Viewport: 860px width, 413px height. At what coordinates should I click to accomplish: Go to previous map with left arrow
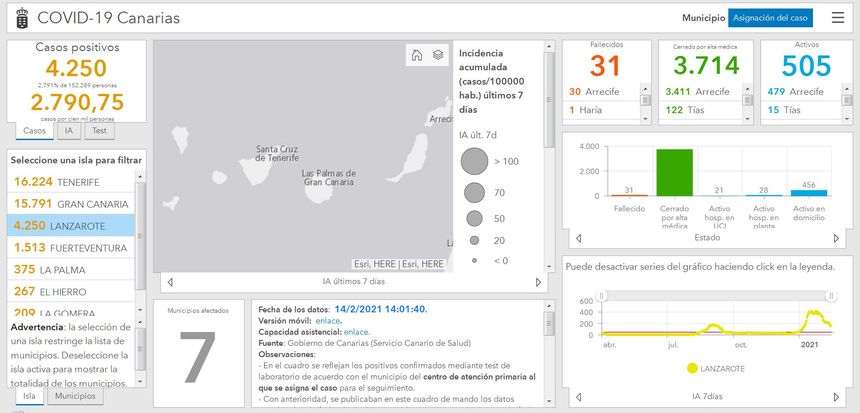coord(169,282)
